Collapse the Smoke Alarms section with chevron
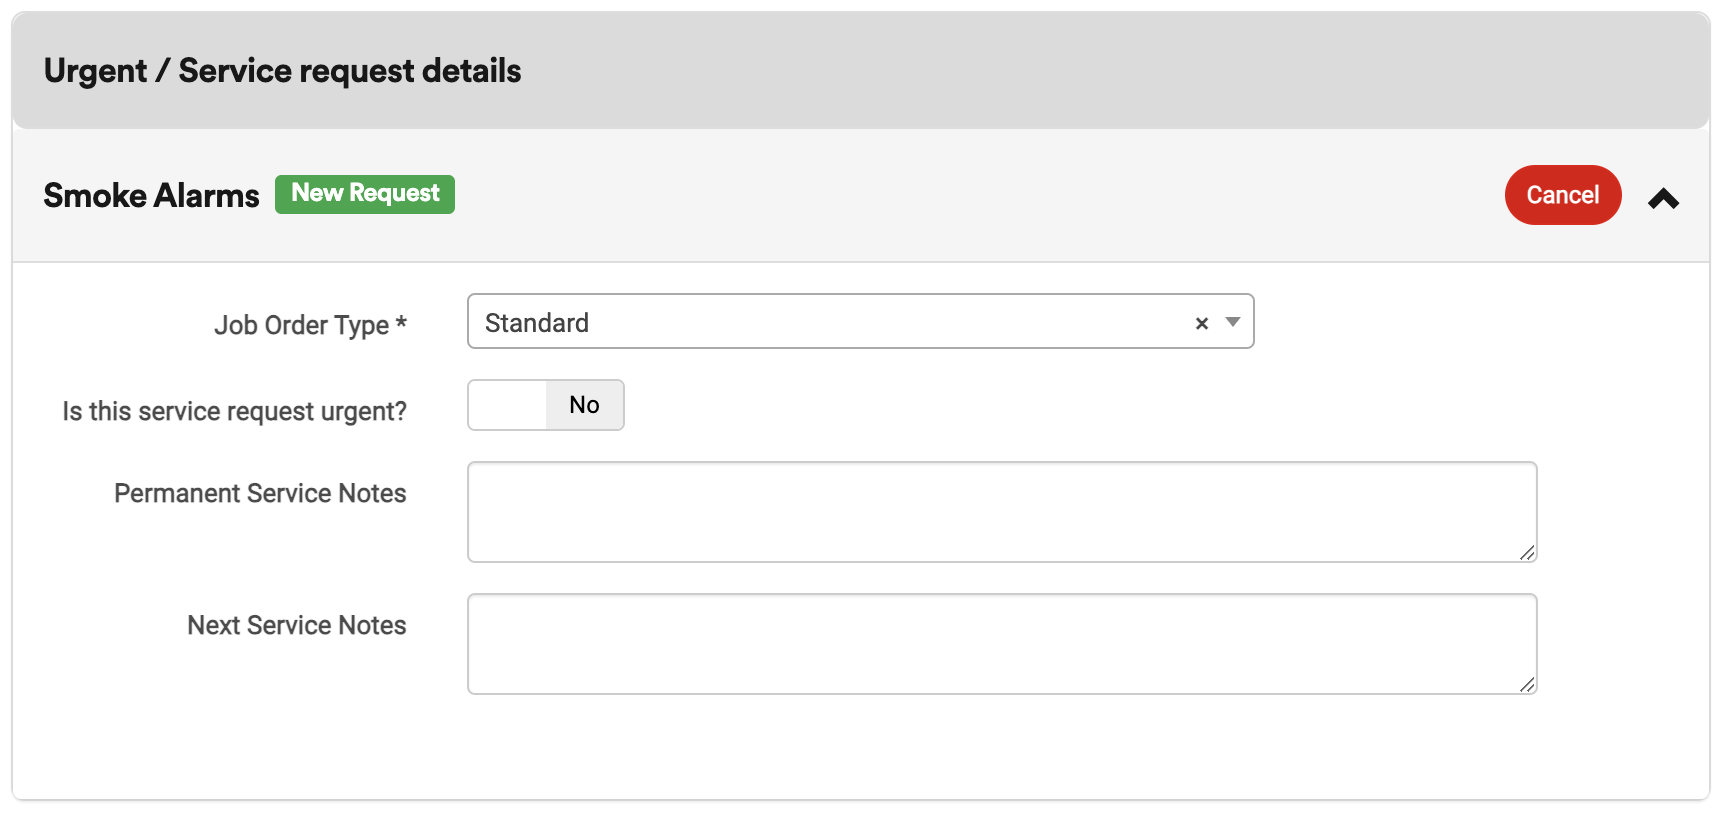This screenshot has height=814, width=1722. 1663,198
